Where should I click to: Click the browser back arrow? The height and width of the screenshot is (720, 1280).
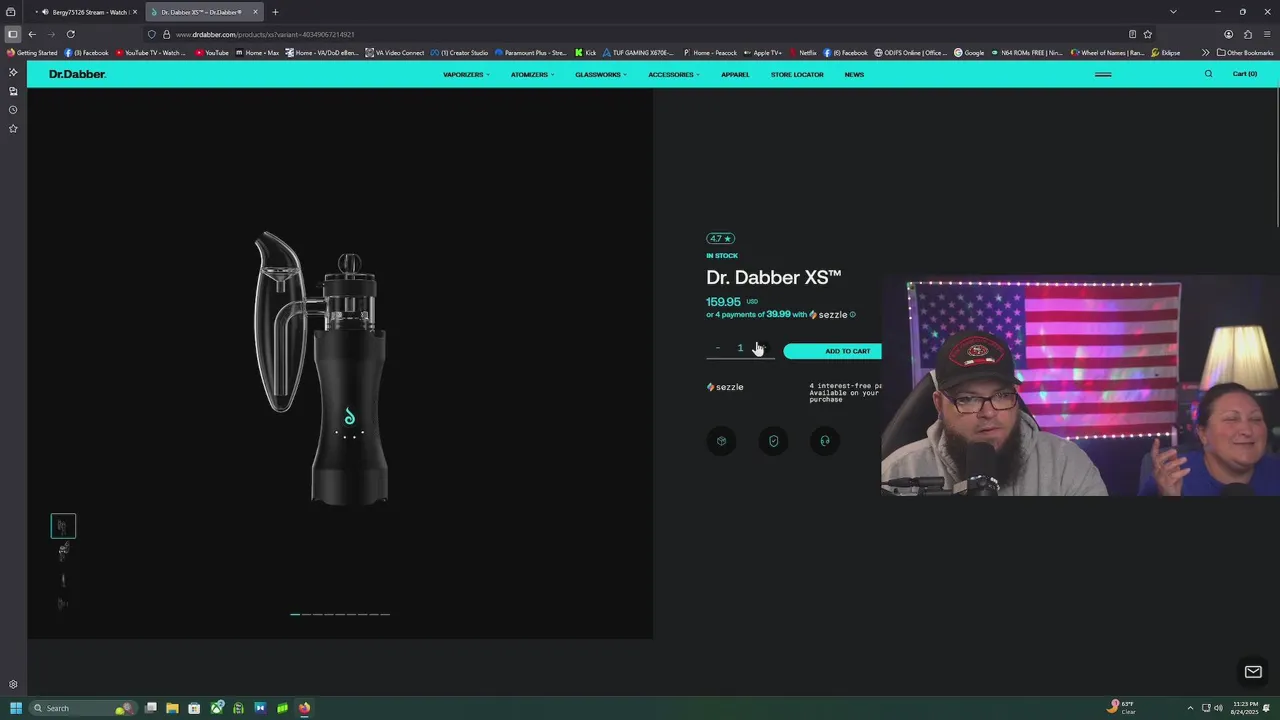point(32,34)
